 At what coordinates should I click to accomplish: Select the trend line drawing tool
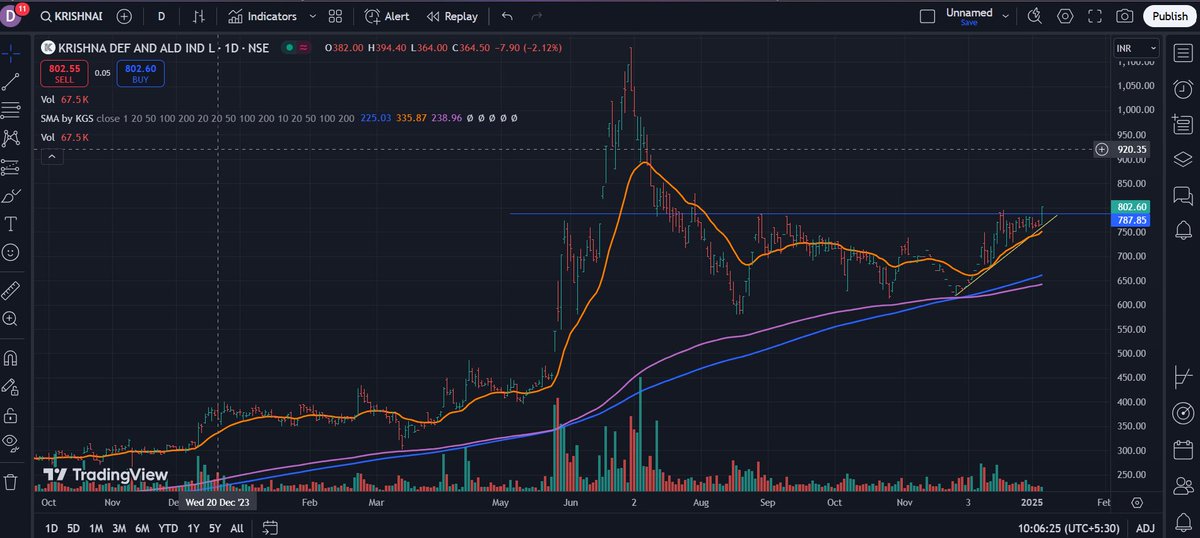point(11,80)
